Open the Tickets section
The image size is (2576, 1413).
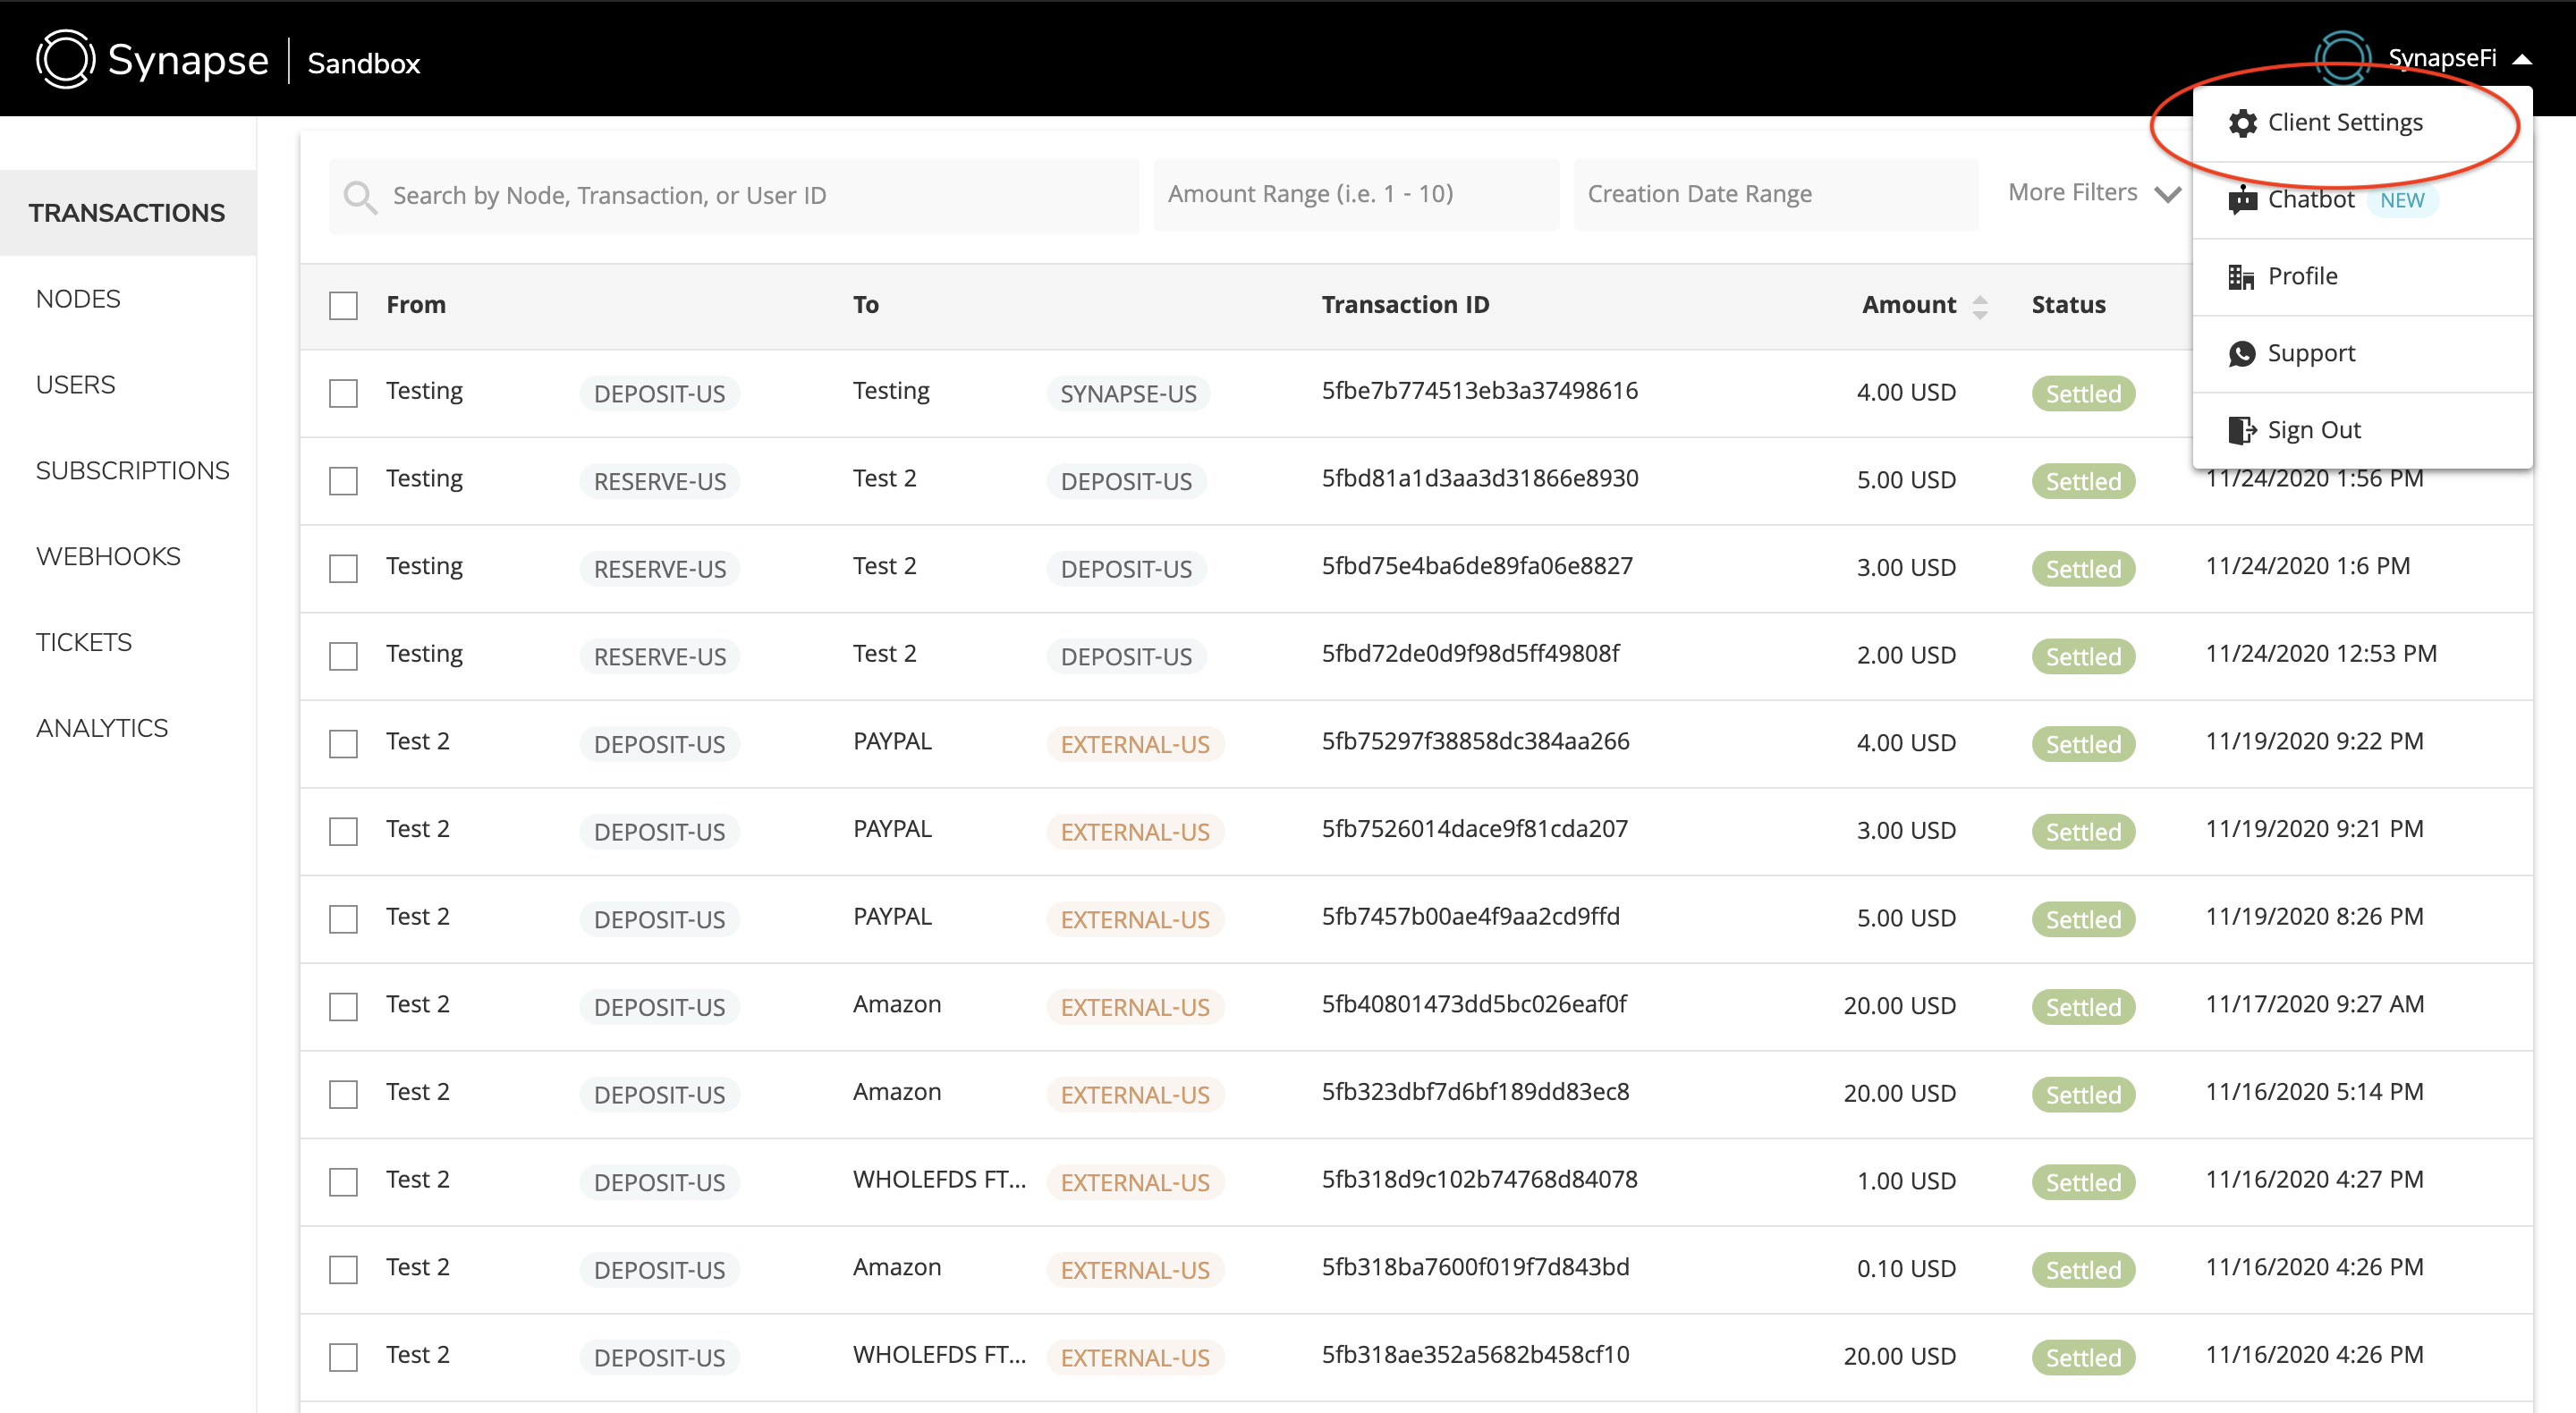pyautogui.click(x=84, y=643)
